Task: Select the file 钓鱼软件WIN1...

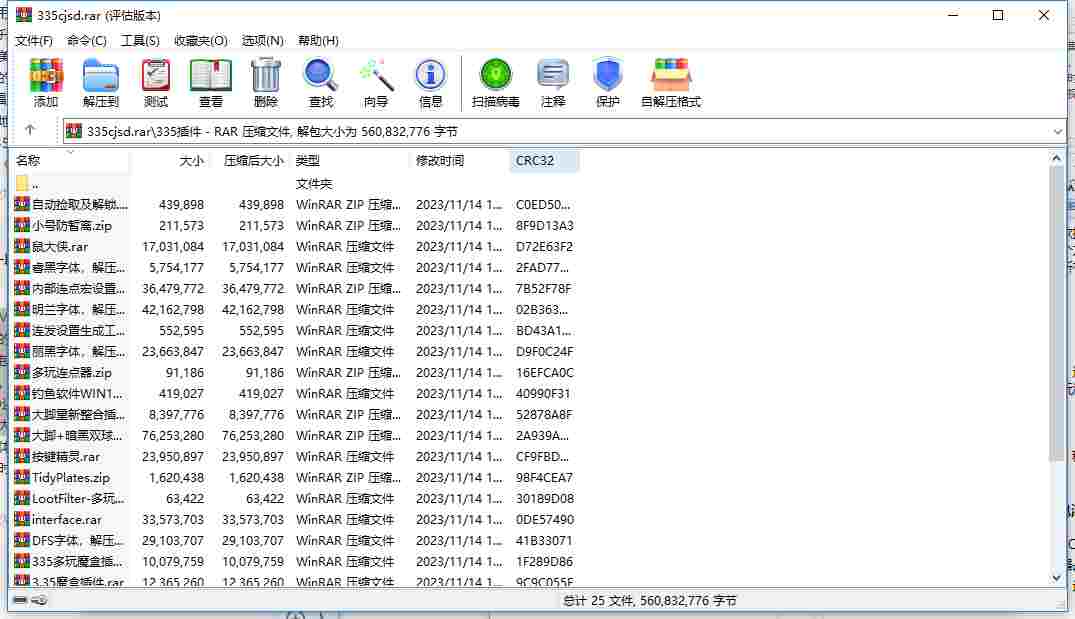Action: click(77, 393)
